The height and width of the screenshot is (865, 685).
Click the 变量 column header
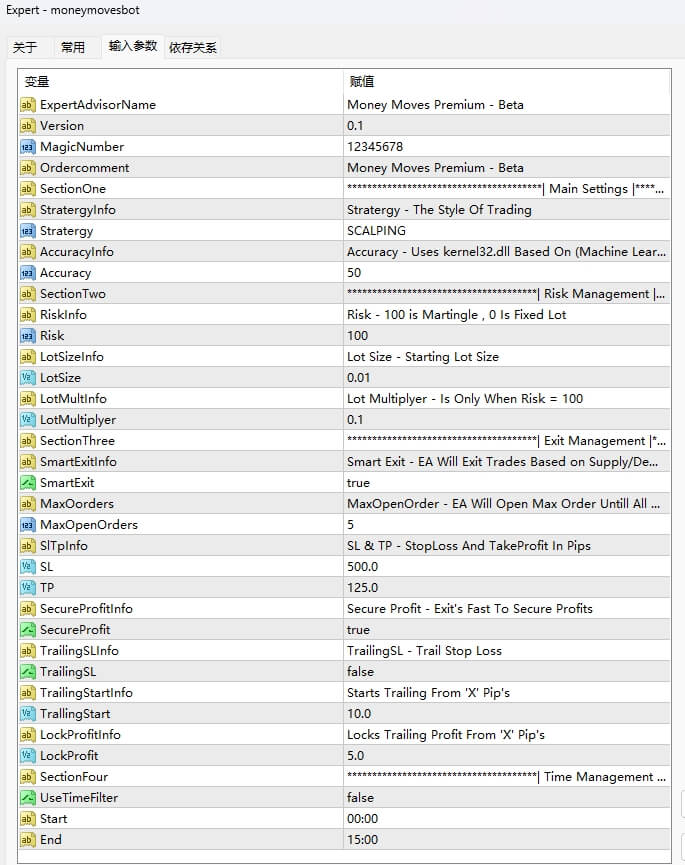[x=37, y=82]
